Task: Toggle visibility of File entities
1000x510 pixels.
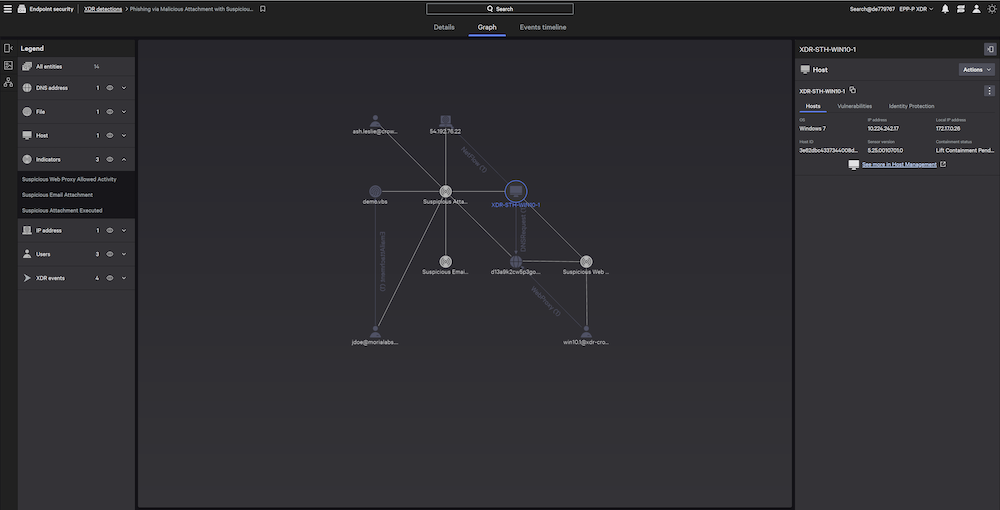Action: [x=110, y=112]
